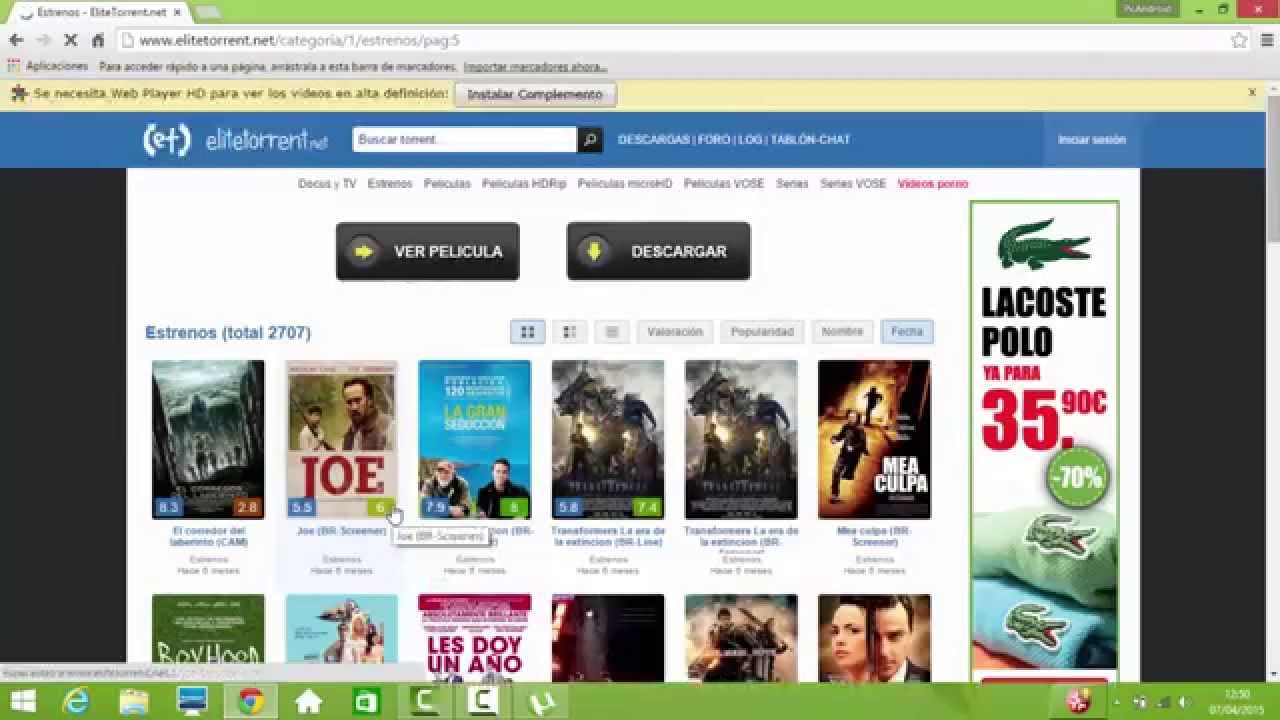The image size is (1280, 720).
Task: Open the Peliculas microHD category
Action: 625,184
